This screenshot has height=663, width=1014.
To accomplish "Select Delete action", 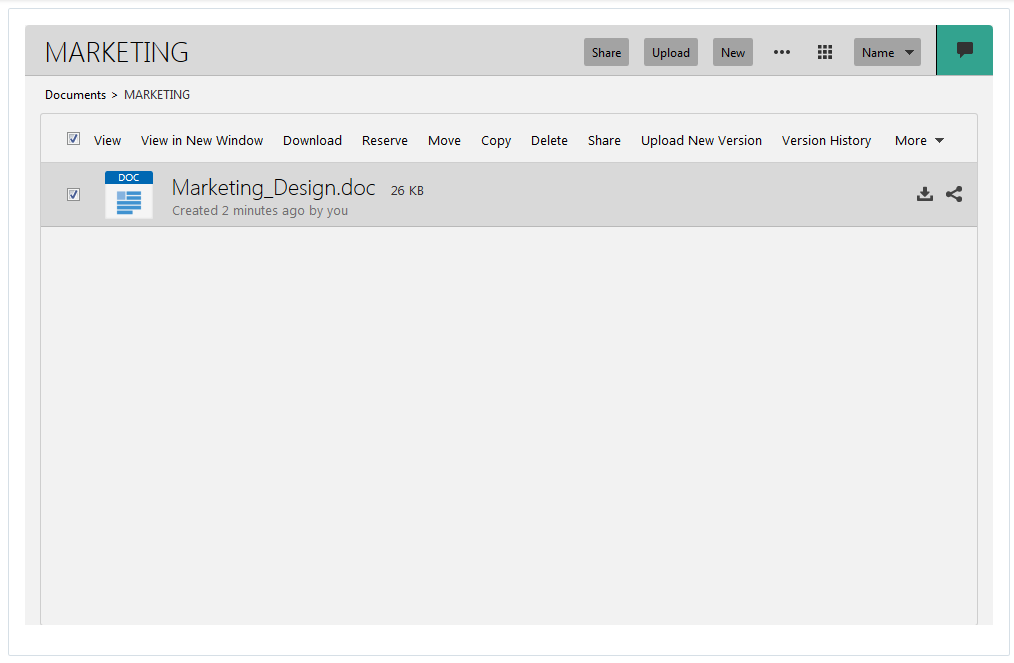I will pos(549,140).
